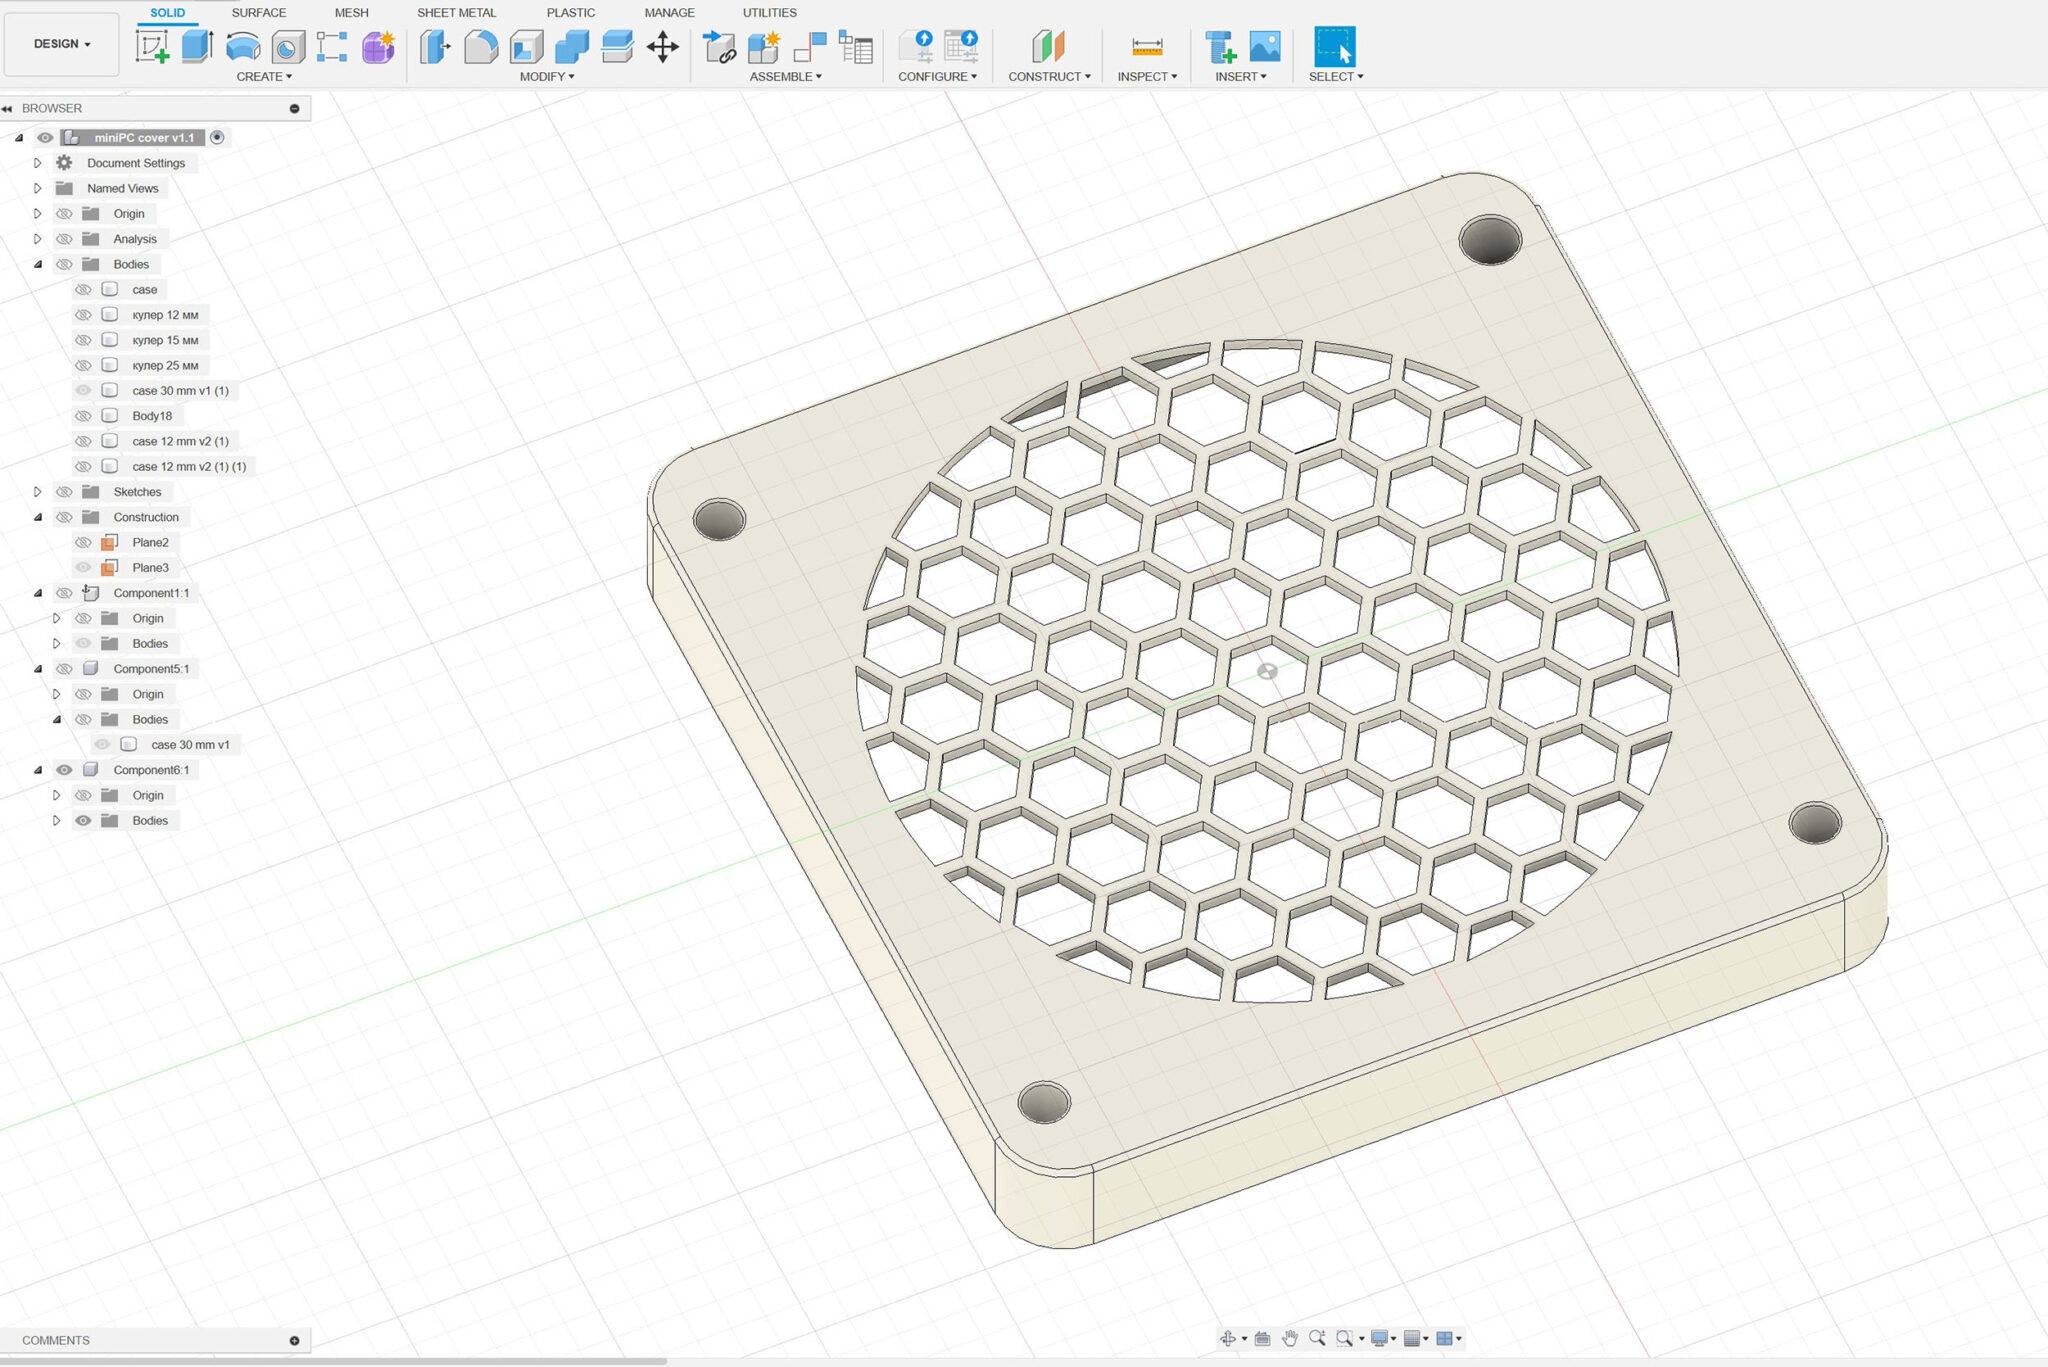Collapse the Construction folder
This screenshot has height=1367, width=2048.
(38, 517)
